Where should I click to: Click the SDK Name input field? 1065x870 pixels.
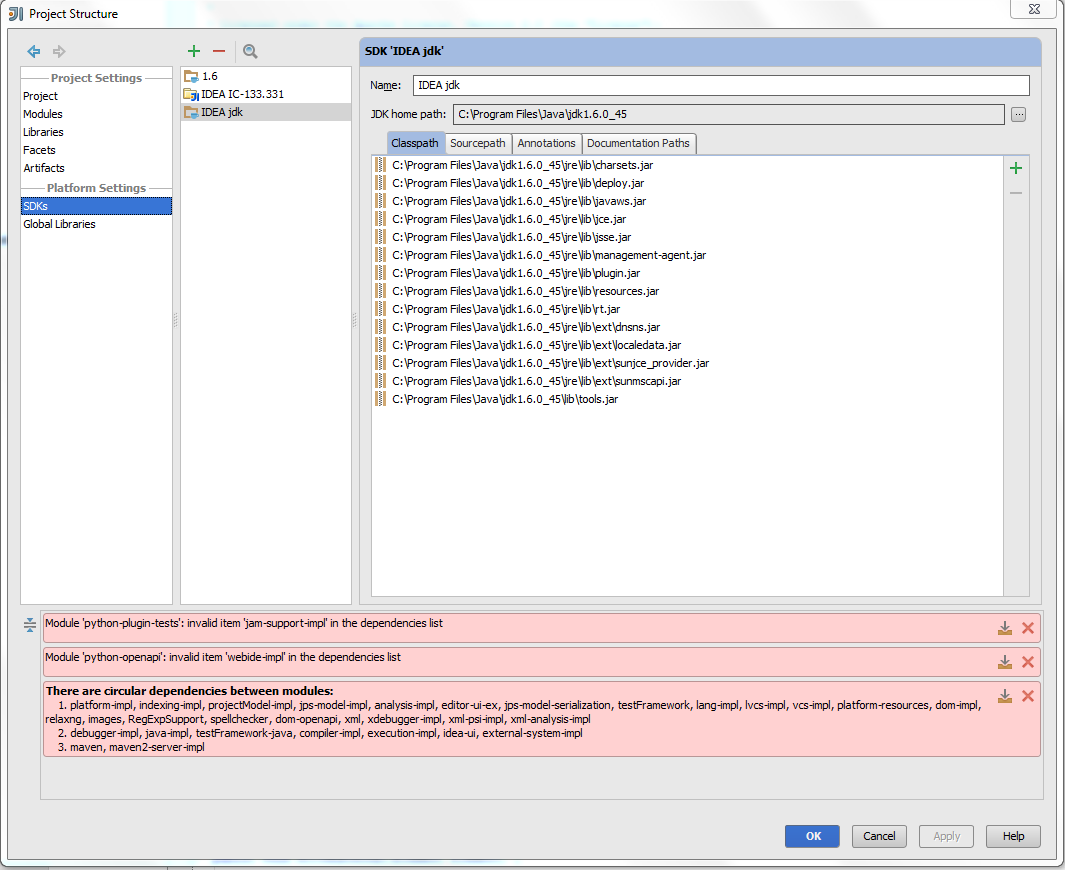pyautogui.click(x=720, y=86)
